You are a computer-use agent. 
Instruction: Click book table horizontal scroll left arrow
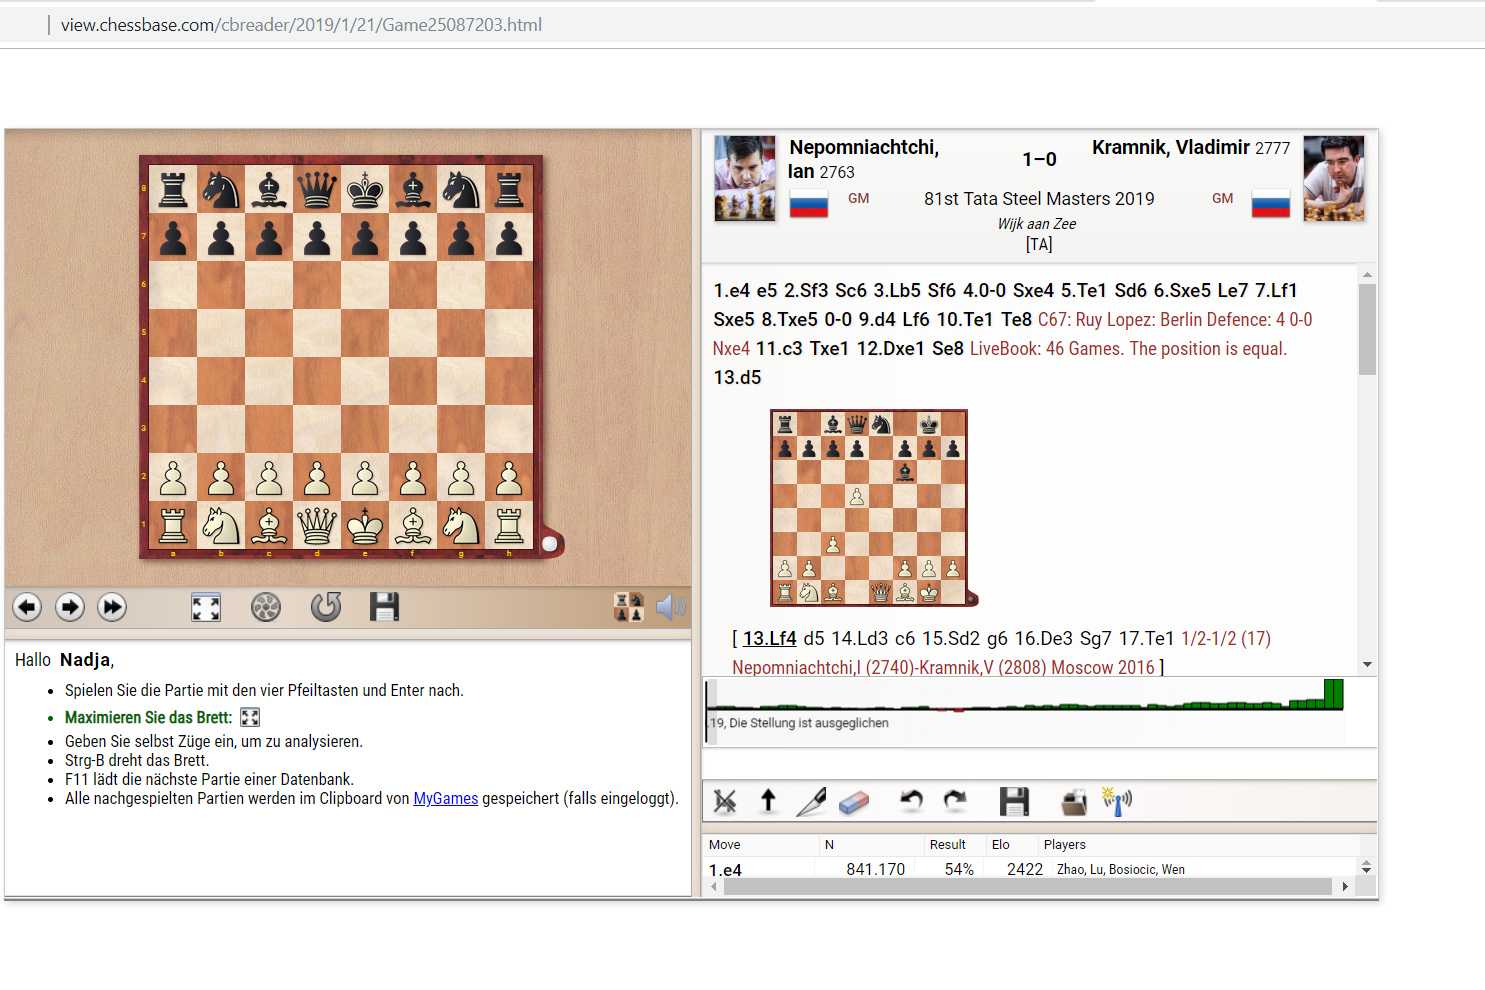point(713,887)
